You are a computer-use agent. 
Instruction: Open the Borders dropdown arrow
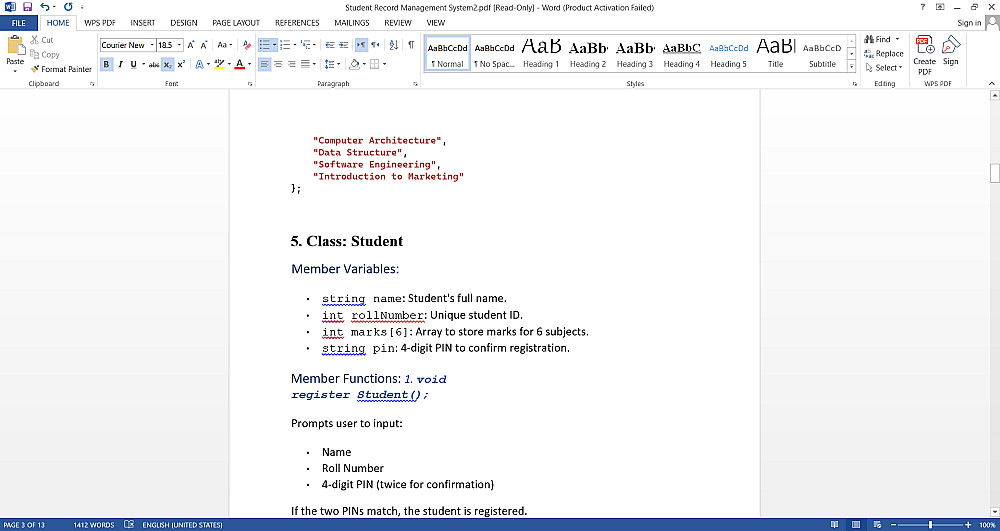tap(384, 64)
